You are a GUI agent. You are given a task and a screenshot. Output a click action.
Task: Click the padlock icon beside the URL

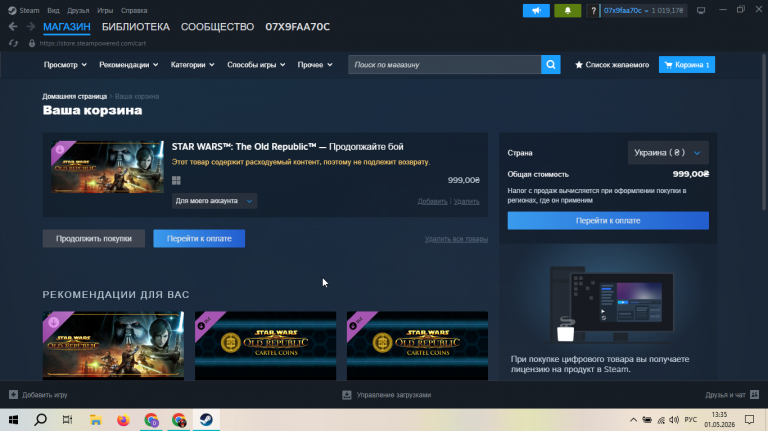(x=32, y=43)
